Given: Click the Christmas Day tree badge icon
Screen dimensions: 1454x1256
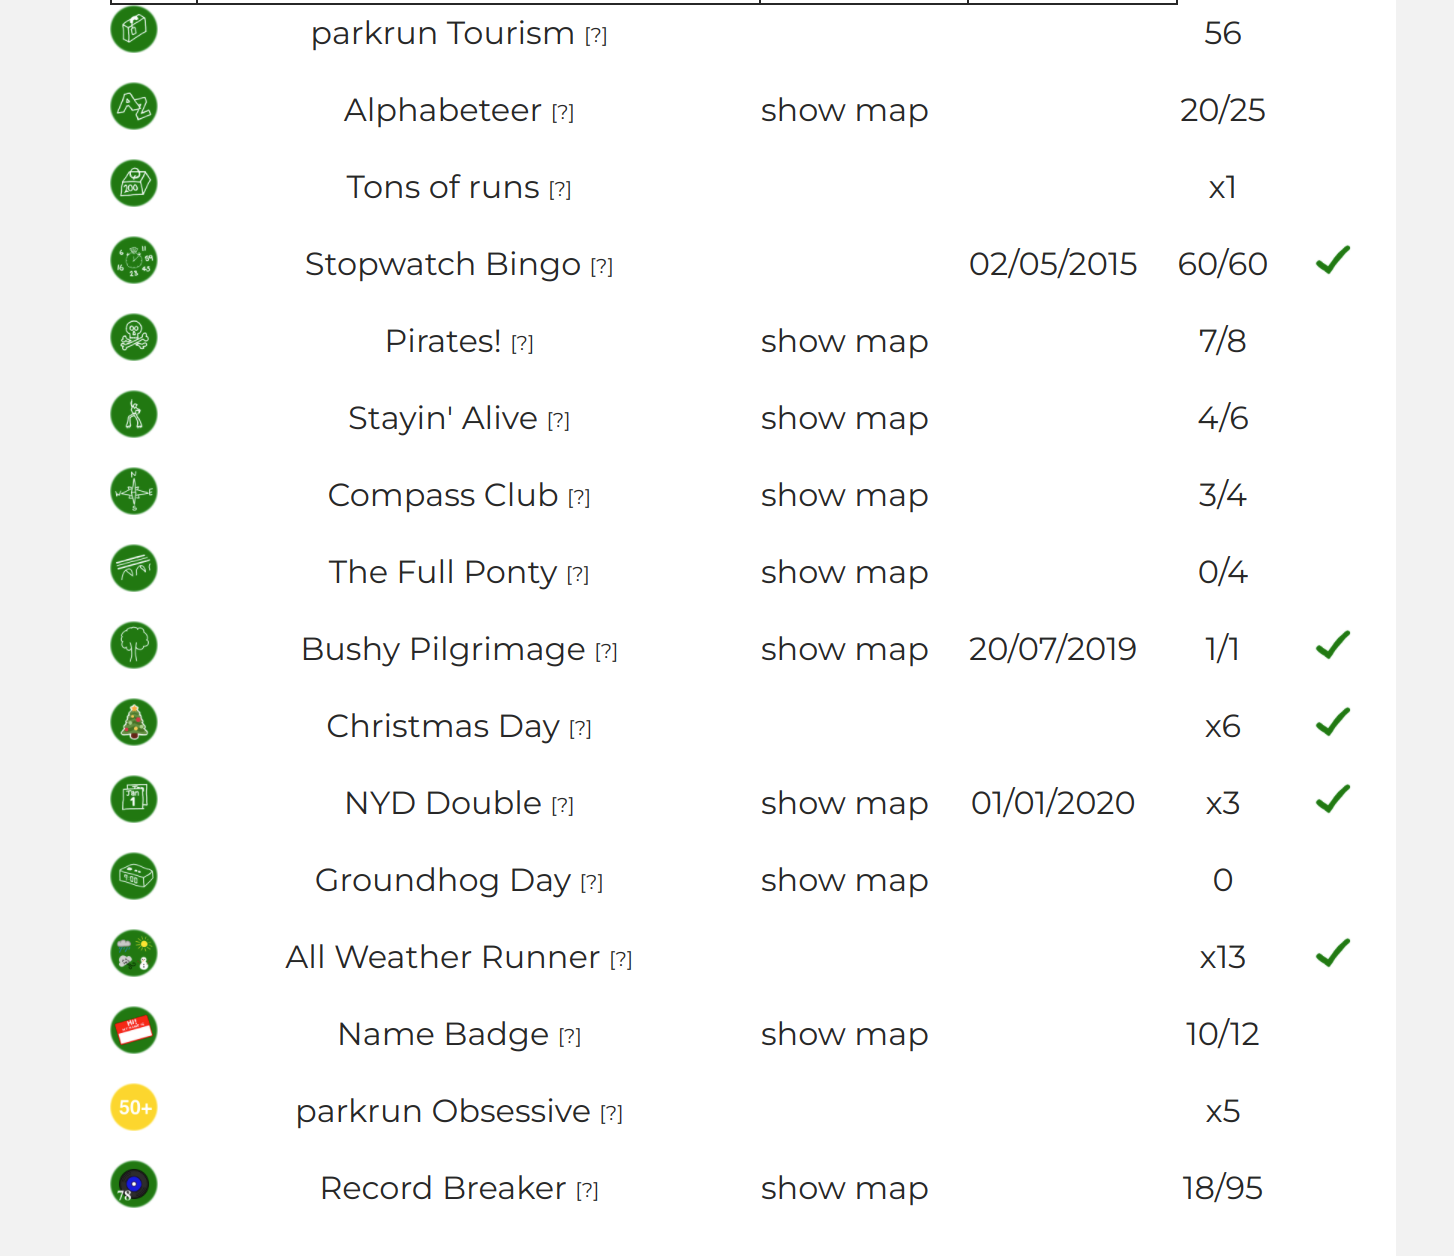Looking at the screenshot, I should coord(134,723).
